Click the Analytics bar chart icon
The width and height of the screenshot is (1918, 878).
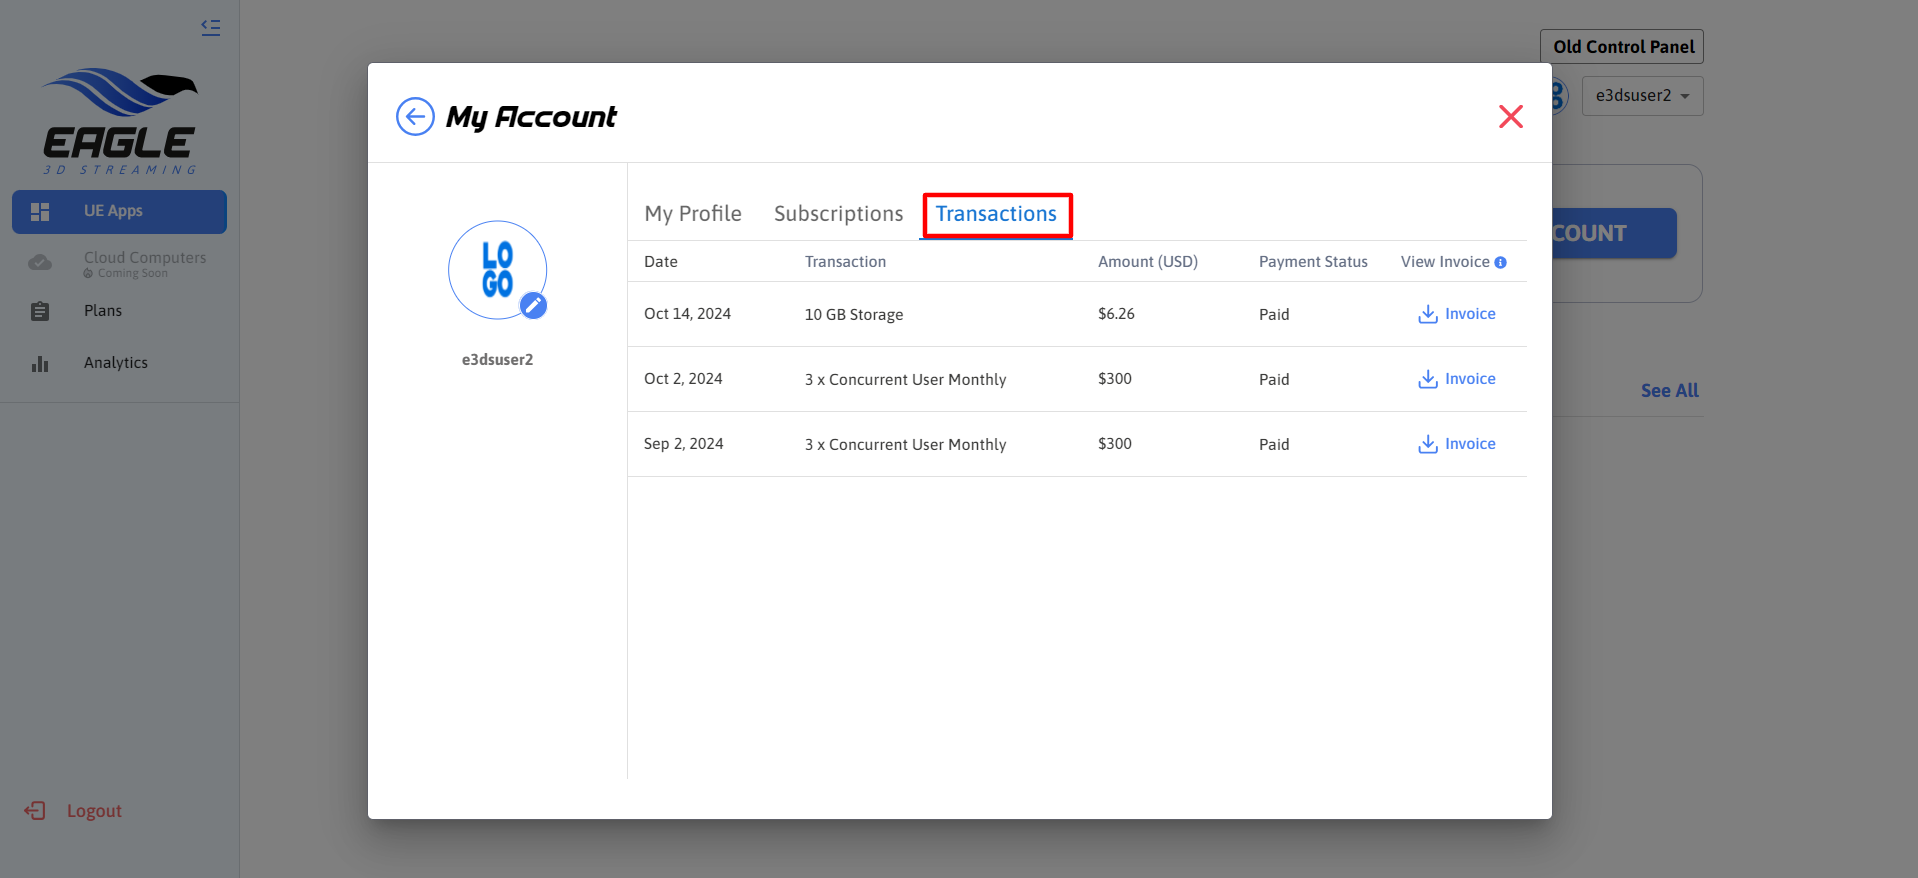pyautogui.click(x=40, y=363)
